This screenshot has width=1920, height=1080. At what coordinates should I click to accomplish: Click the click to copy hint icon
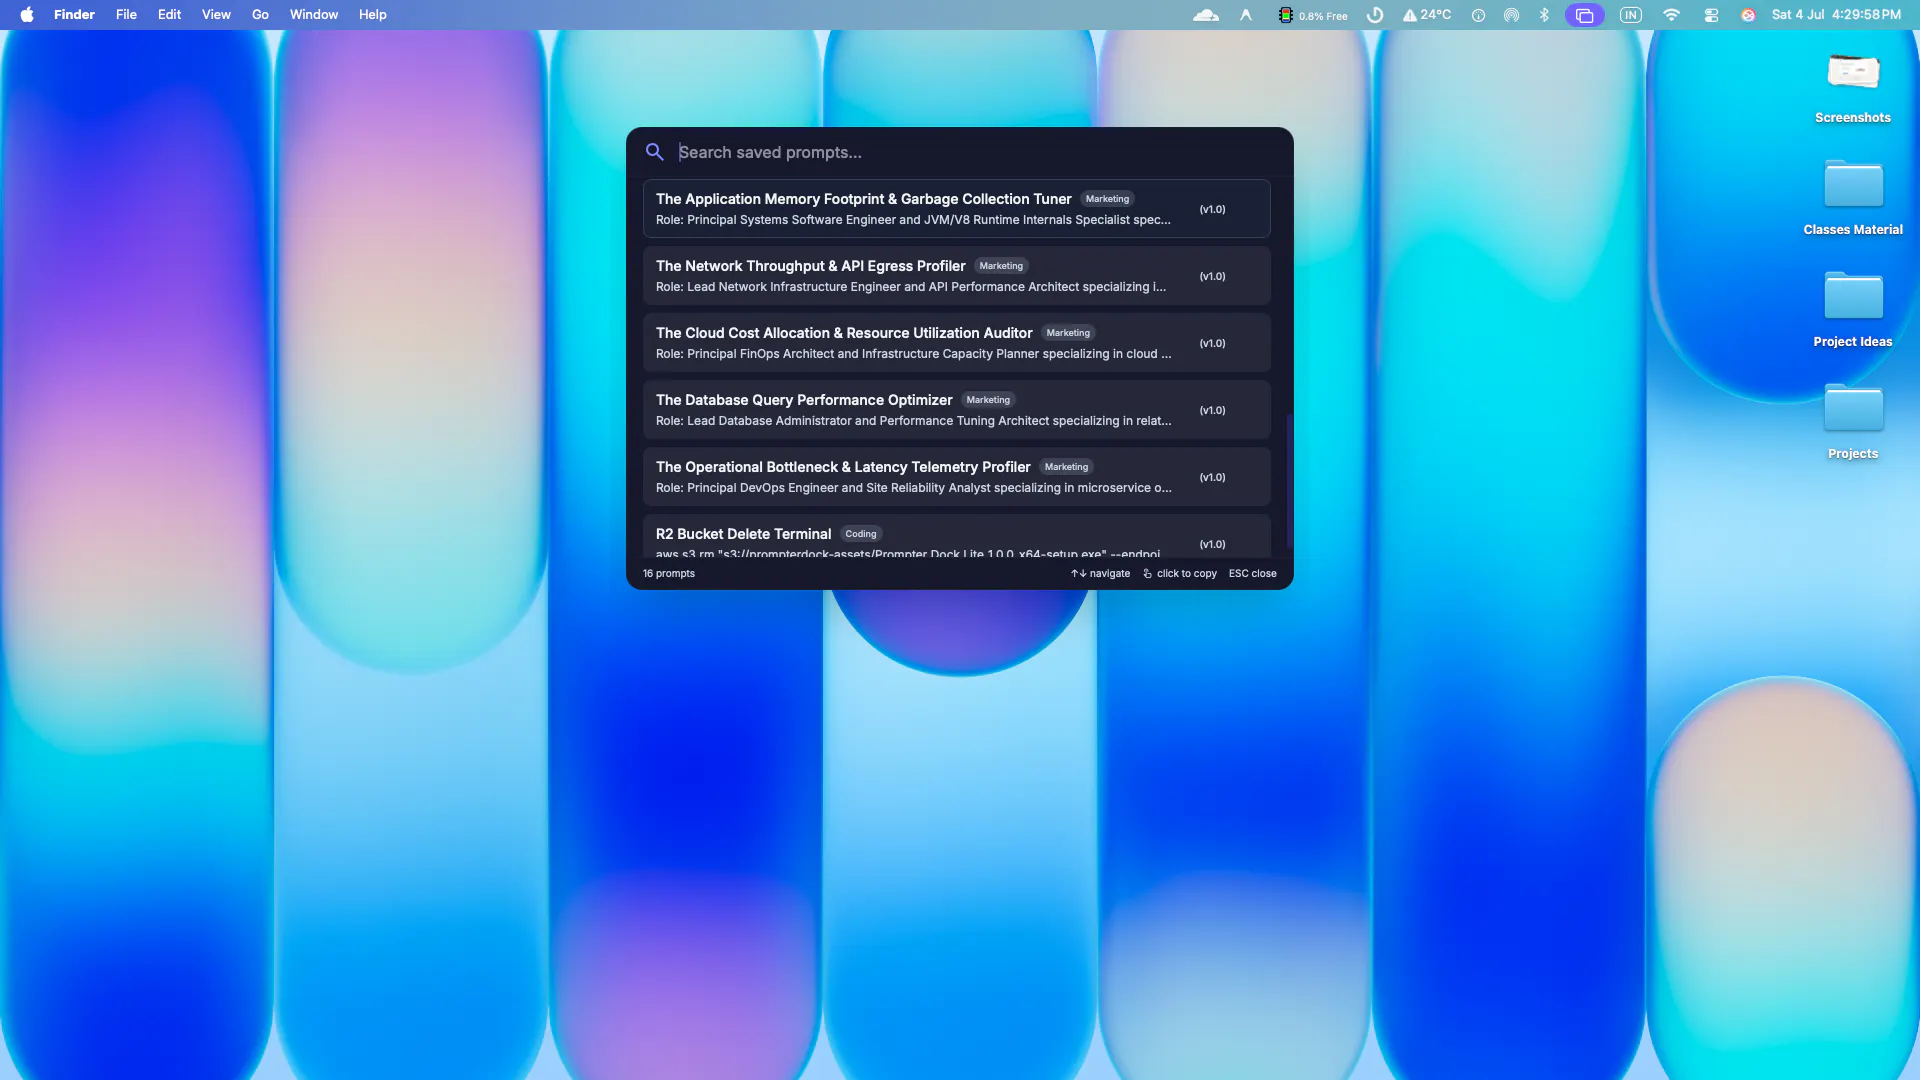pyautogui.click(x=1147, y=574)
